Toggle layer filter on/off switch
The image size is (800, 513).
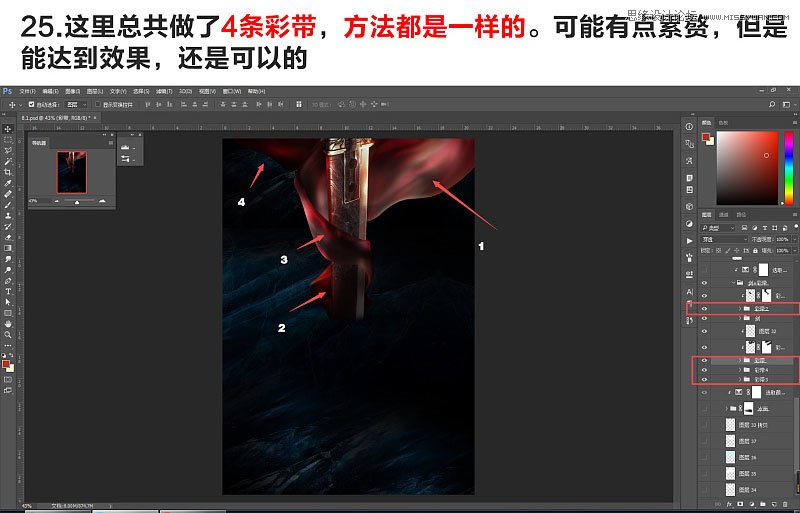pyautogui.click(x=794, y=228)
